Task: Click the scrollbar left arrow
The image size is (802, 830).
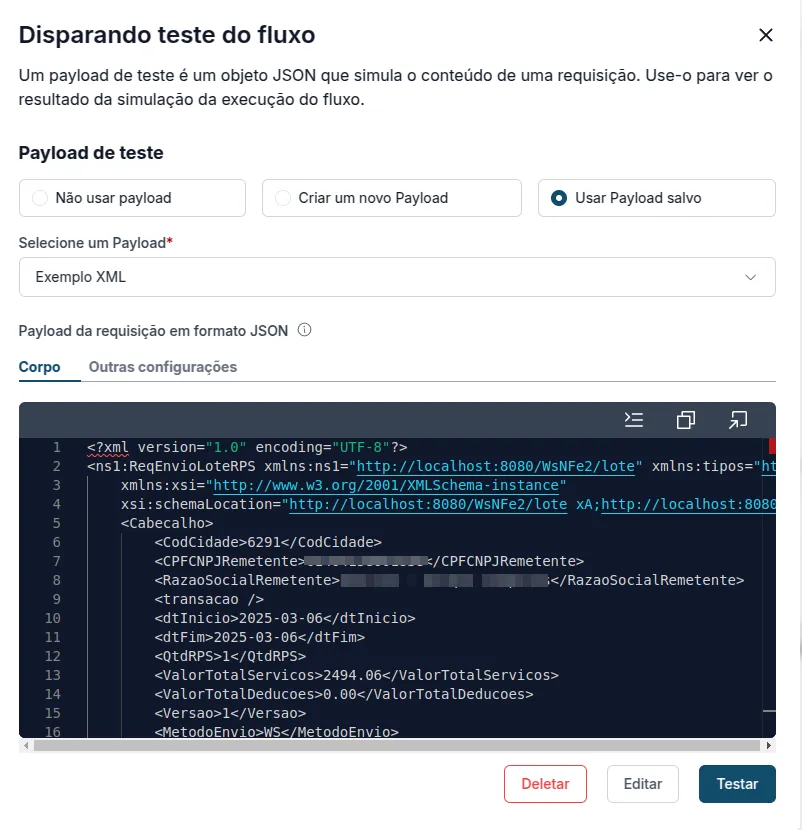Action: (x=26, y=745)
